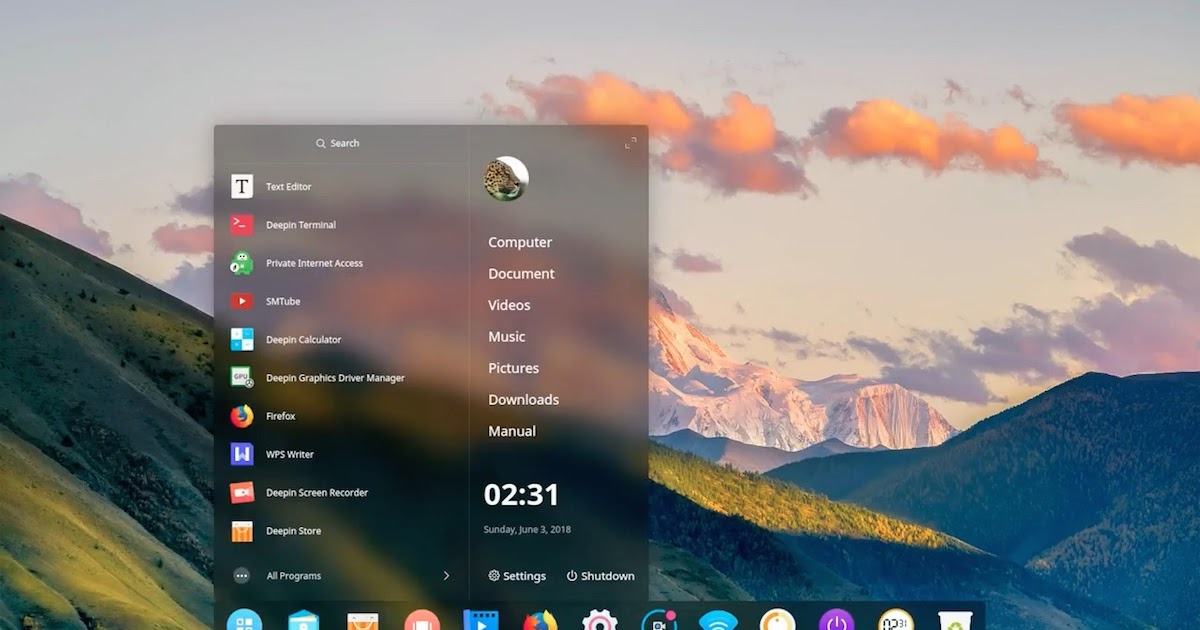Image resolution: width=1200 pixels, height=630 pixels.
Task: Launch the Text Editor app
Action: click(290, 186)
